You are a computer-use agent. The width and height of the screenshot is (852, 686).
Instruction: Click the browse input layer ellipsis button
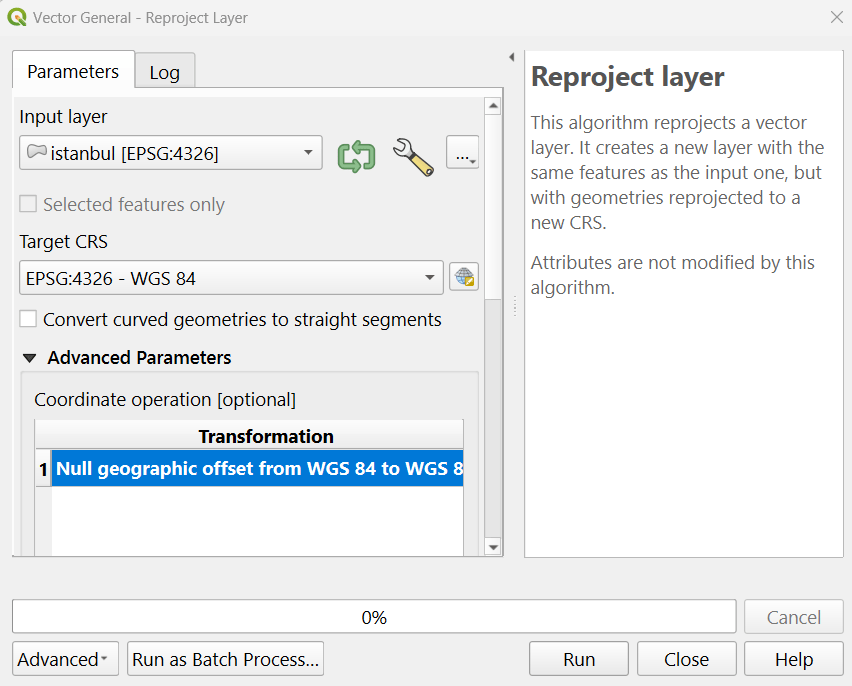point(462,153)
